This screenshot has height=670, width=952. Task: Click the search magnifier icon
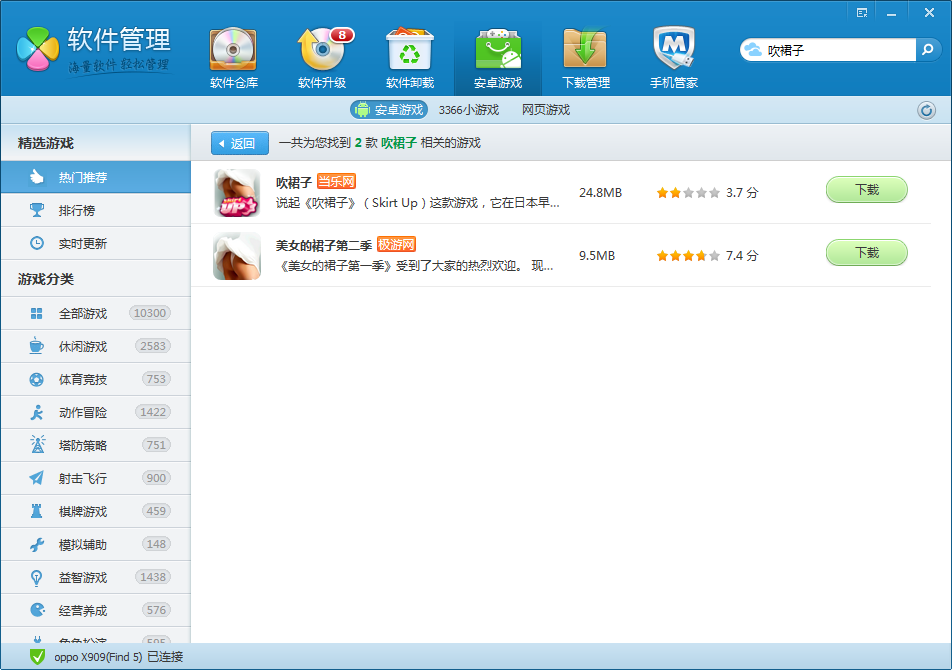[927, 48]
